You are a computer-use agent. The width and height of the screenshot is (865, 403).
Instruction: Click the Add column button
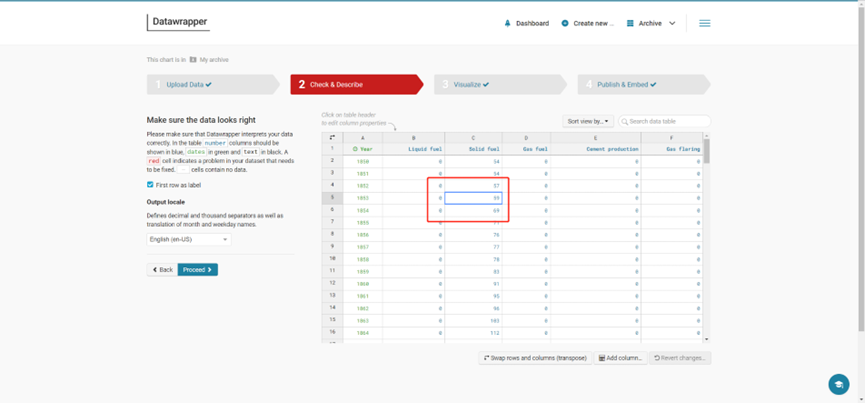pyautogui.click(x=621, y=358)
